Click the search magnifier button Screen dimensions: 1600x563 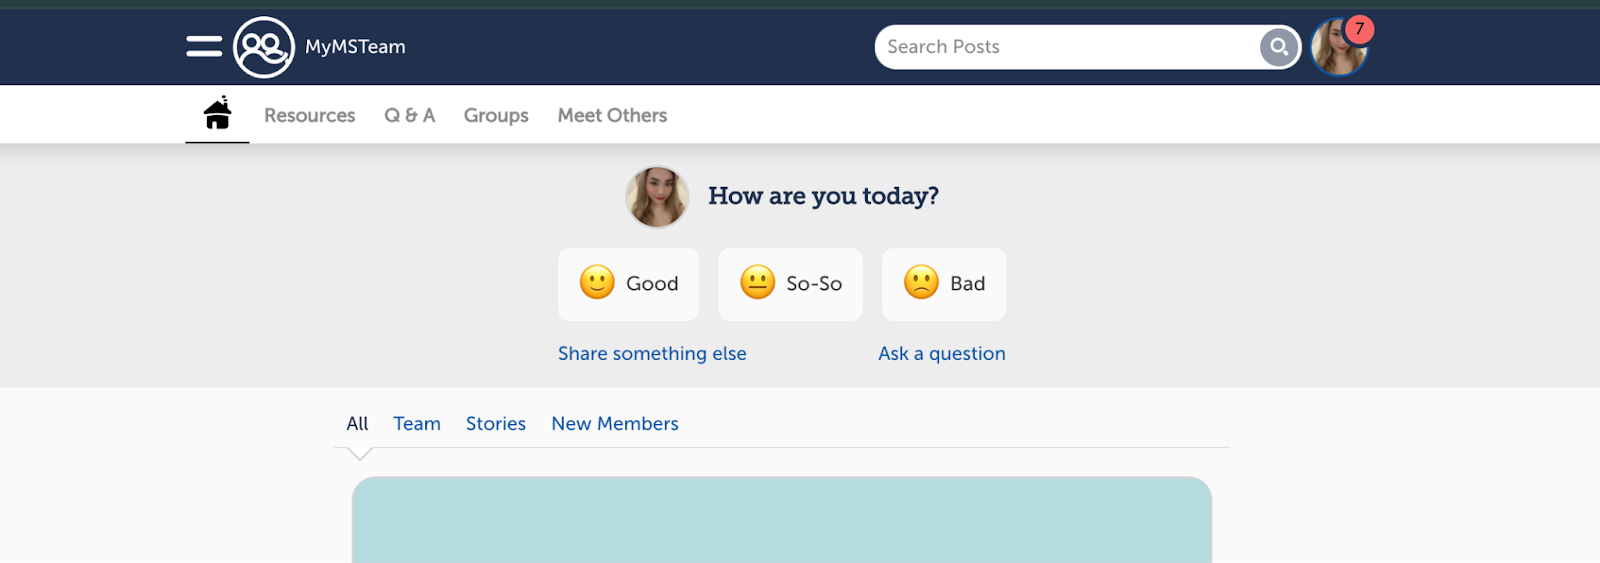(1279, 47)
